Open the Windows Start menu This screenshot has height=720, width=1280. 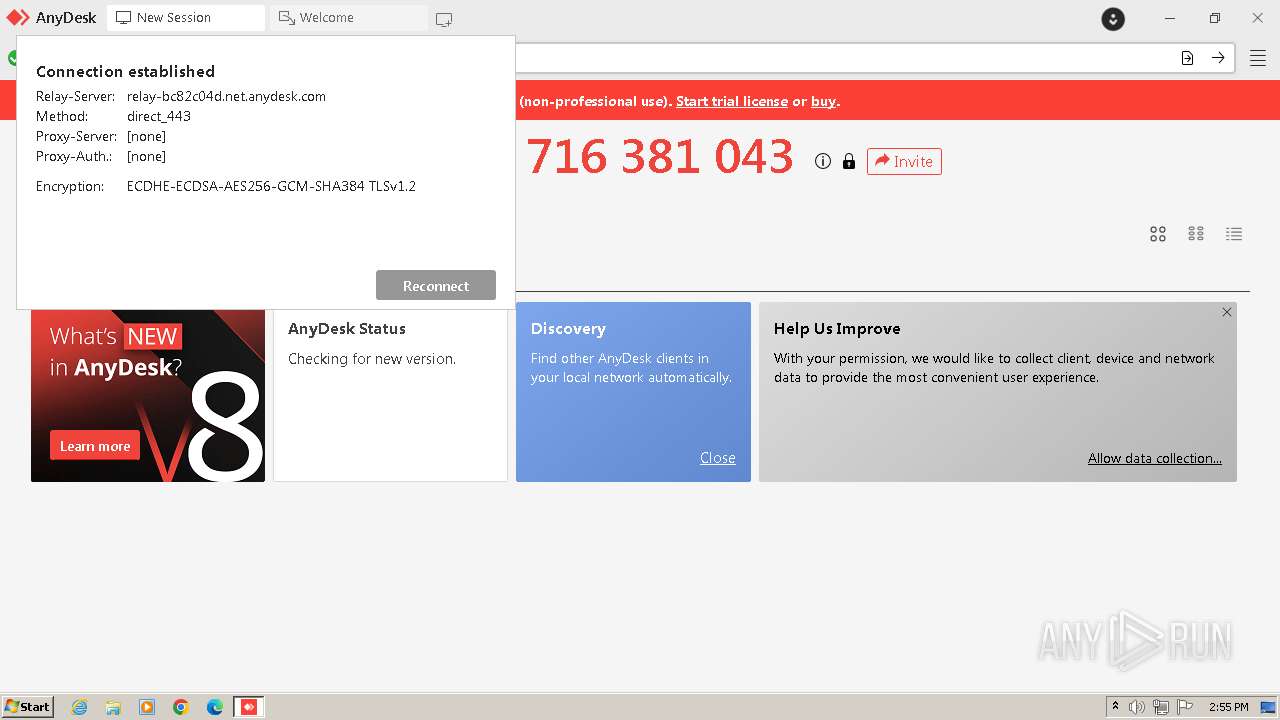(28, 706)
